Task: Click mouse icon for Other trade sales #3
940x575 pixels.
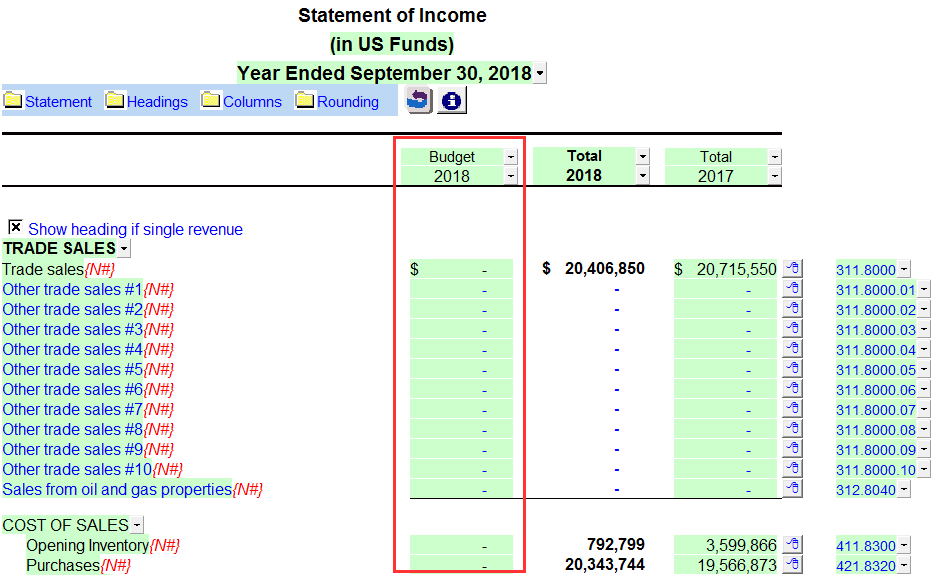Action: [793, 329]
